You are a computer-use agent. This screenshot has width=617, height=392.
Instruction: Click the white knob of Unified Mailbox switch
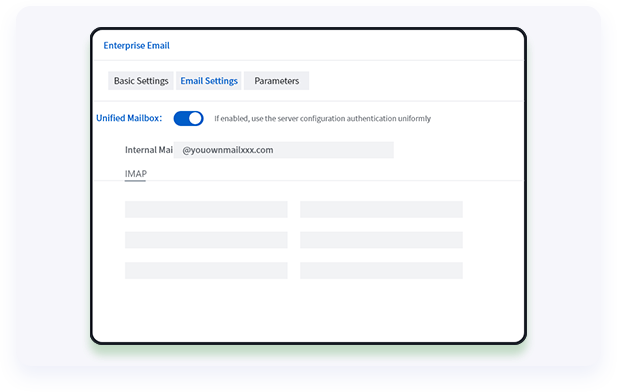195,118
